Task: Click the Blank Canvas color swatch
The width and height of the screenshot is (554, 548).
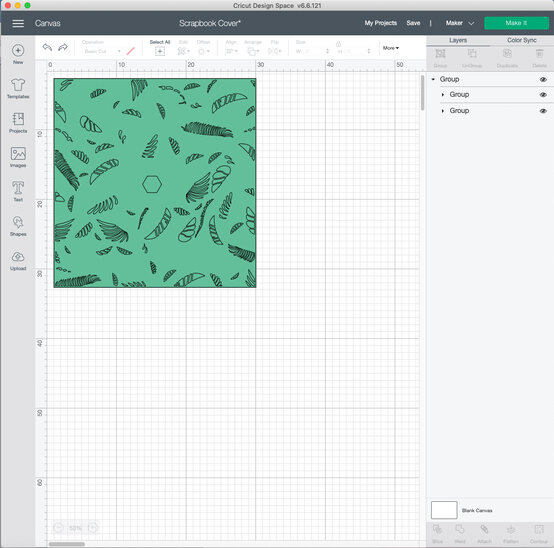Action: pyautogui.click(x=444, y=510)
